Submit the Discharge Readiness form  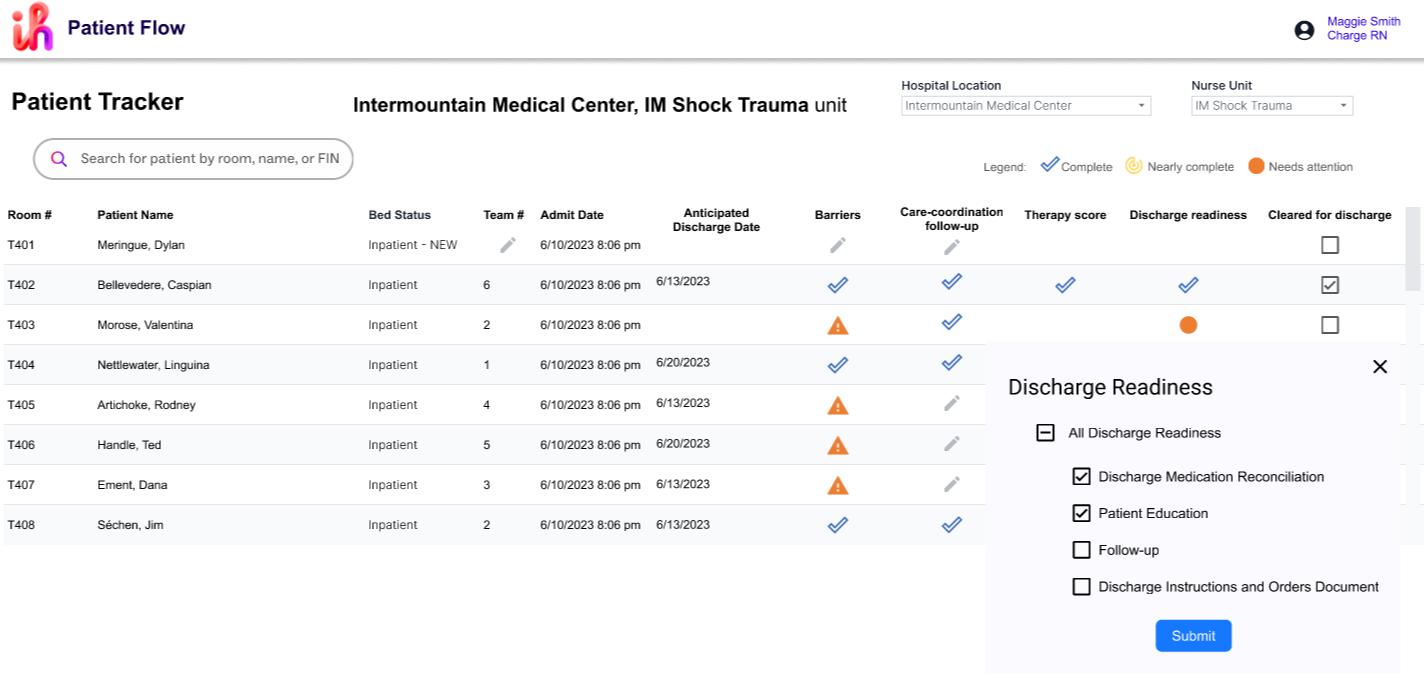point(1193,636)
